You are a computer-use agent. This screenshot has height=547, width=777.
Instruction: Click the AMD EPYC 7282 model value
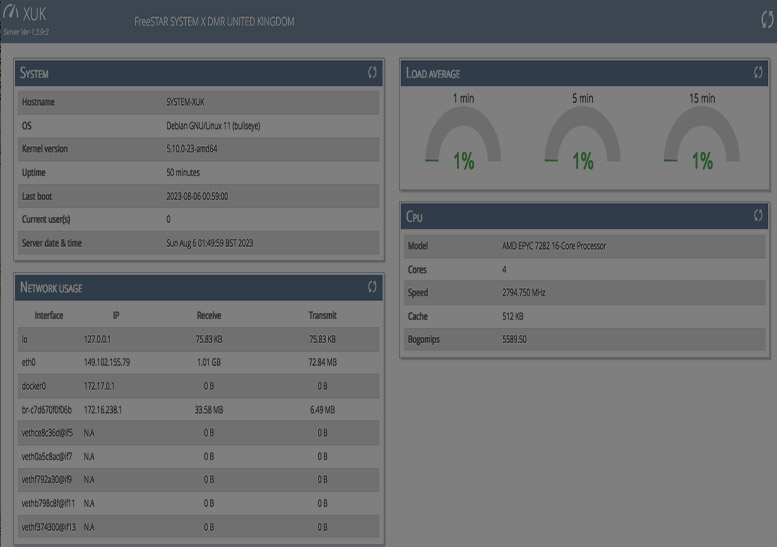click(553, 245)
